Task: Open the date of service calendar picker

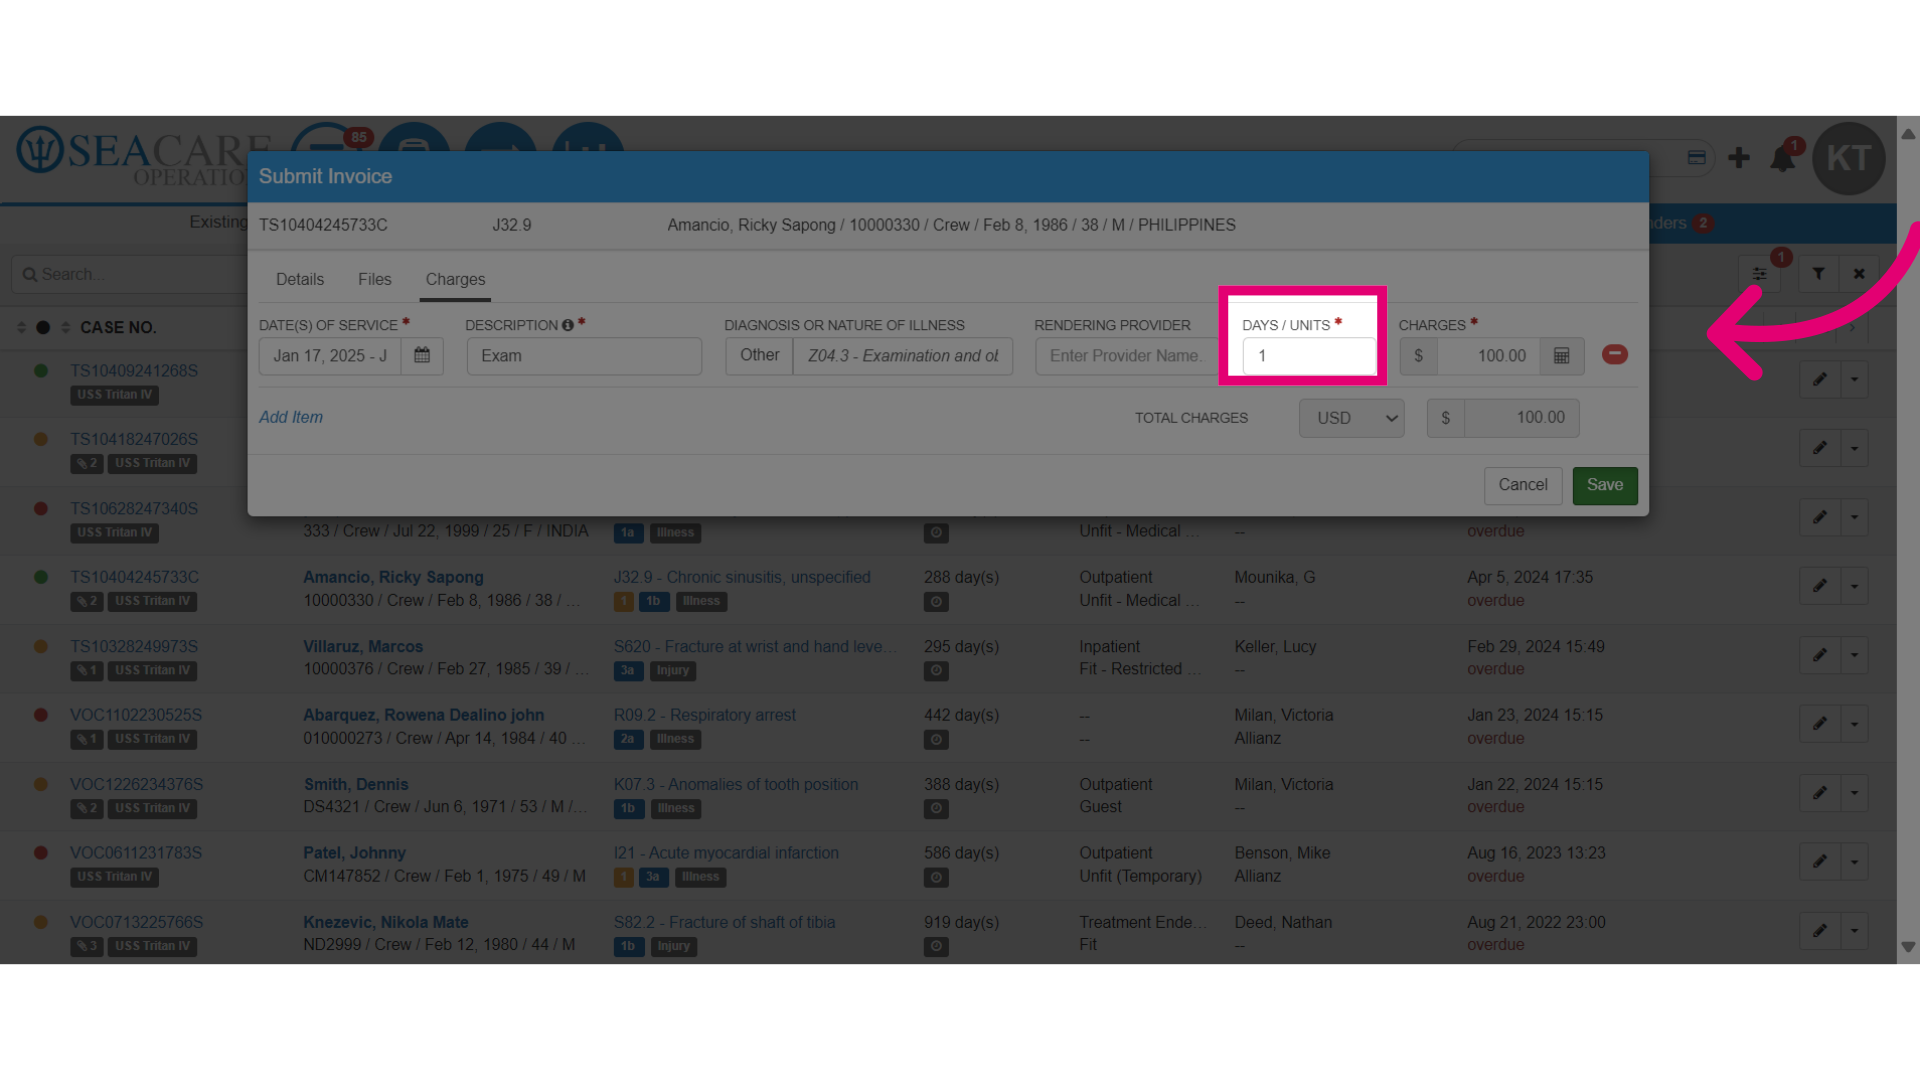Action: (x=422, y=356)
